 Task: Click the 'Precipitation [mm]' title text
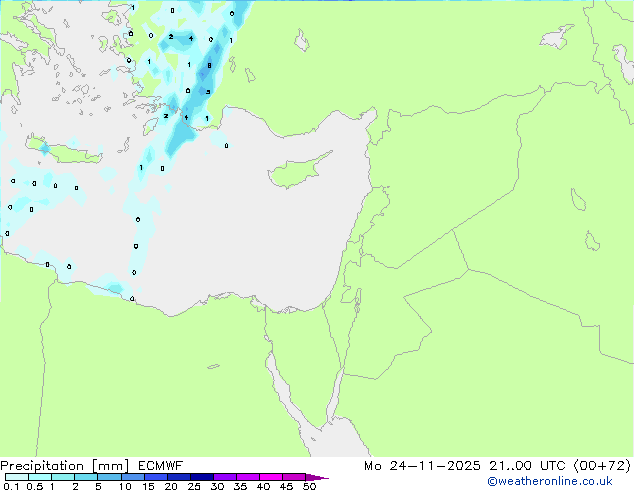point(64,466)
